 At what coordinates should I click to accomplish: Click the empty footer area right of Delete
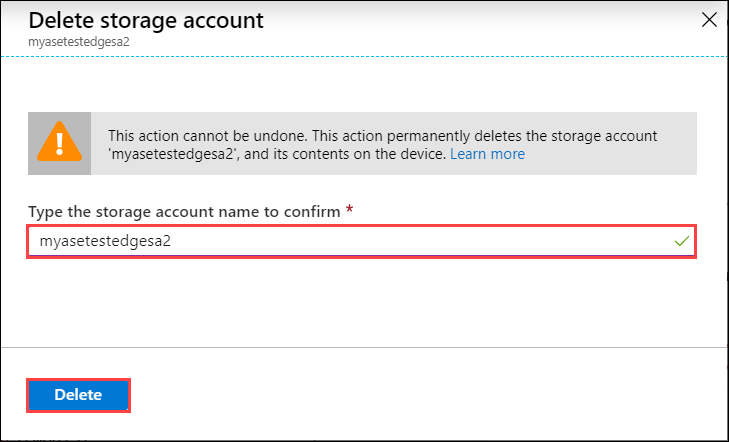430,395
